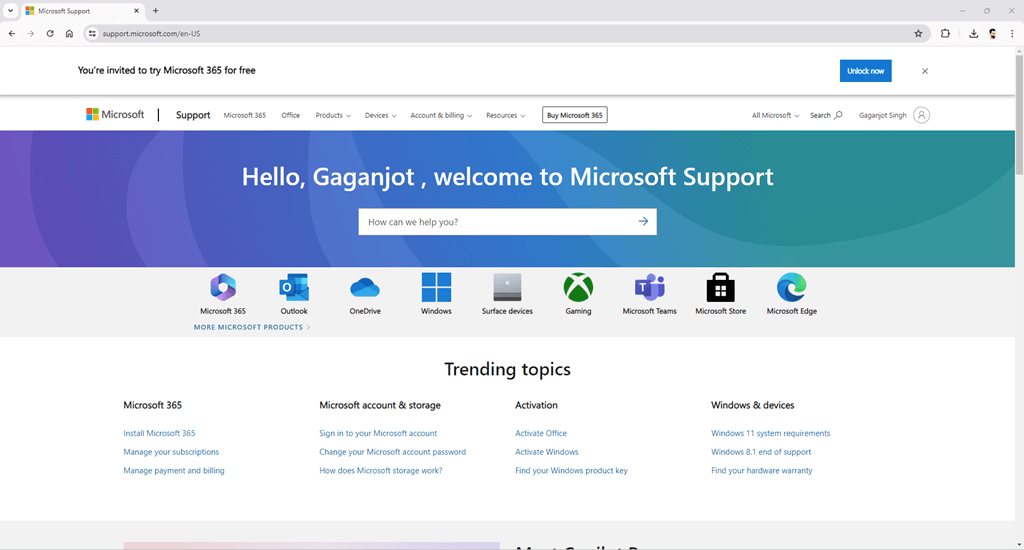The width and height of the screenshot is (1024, 550).
Task: Expand the Account & billing menu
Action: pyautogui.click(x=441, y=115)
